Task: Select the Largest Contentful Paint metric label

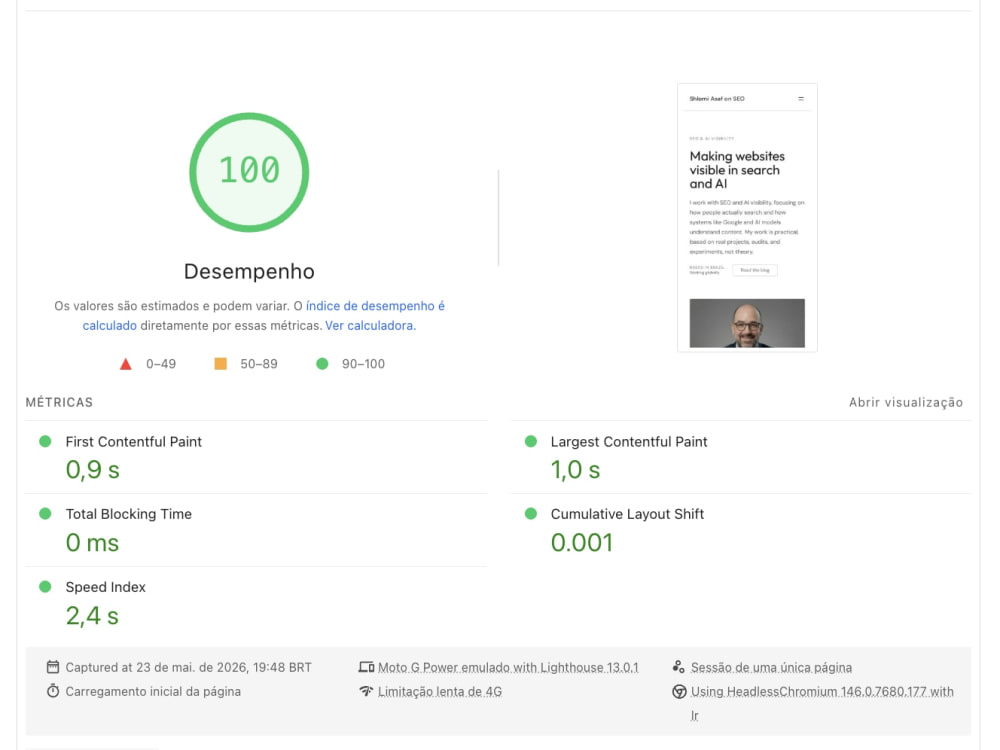Action: 629,442
